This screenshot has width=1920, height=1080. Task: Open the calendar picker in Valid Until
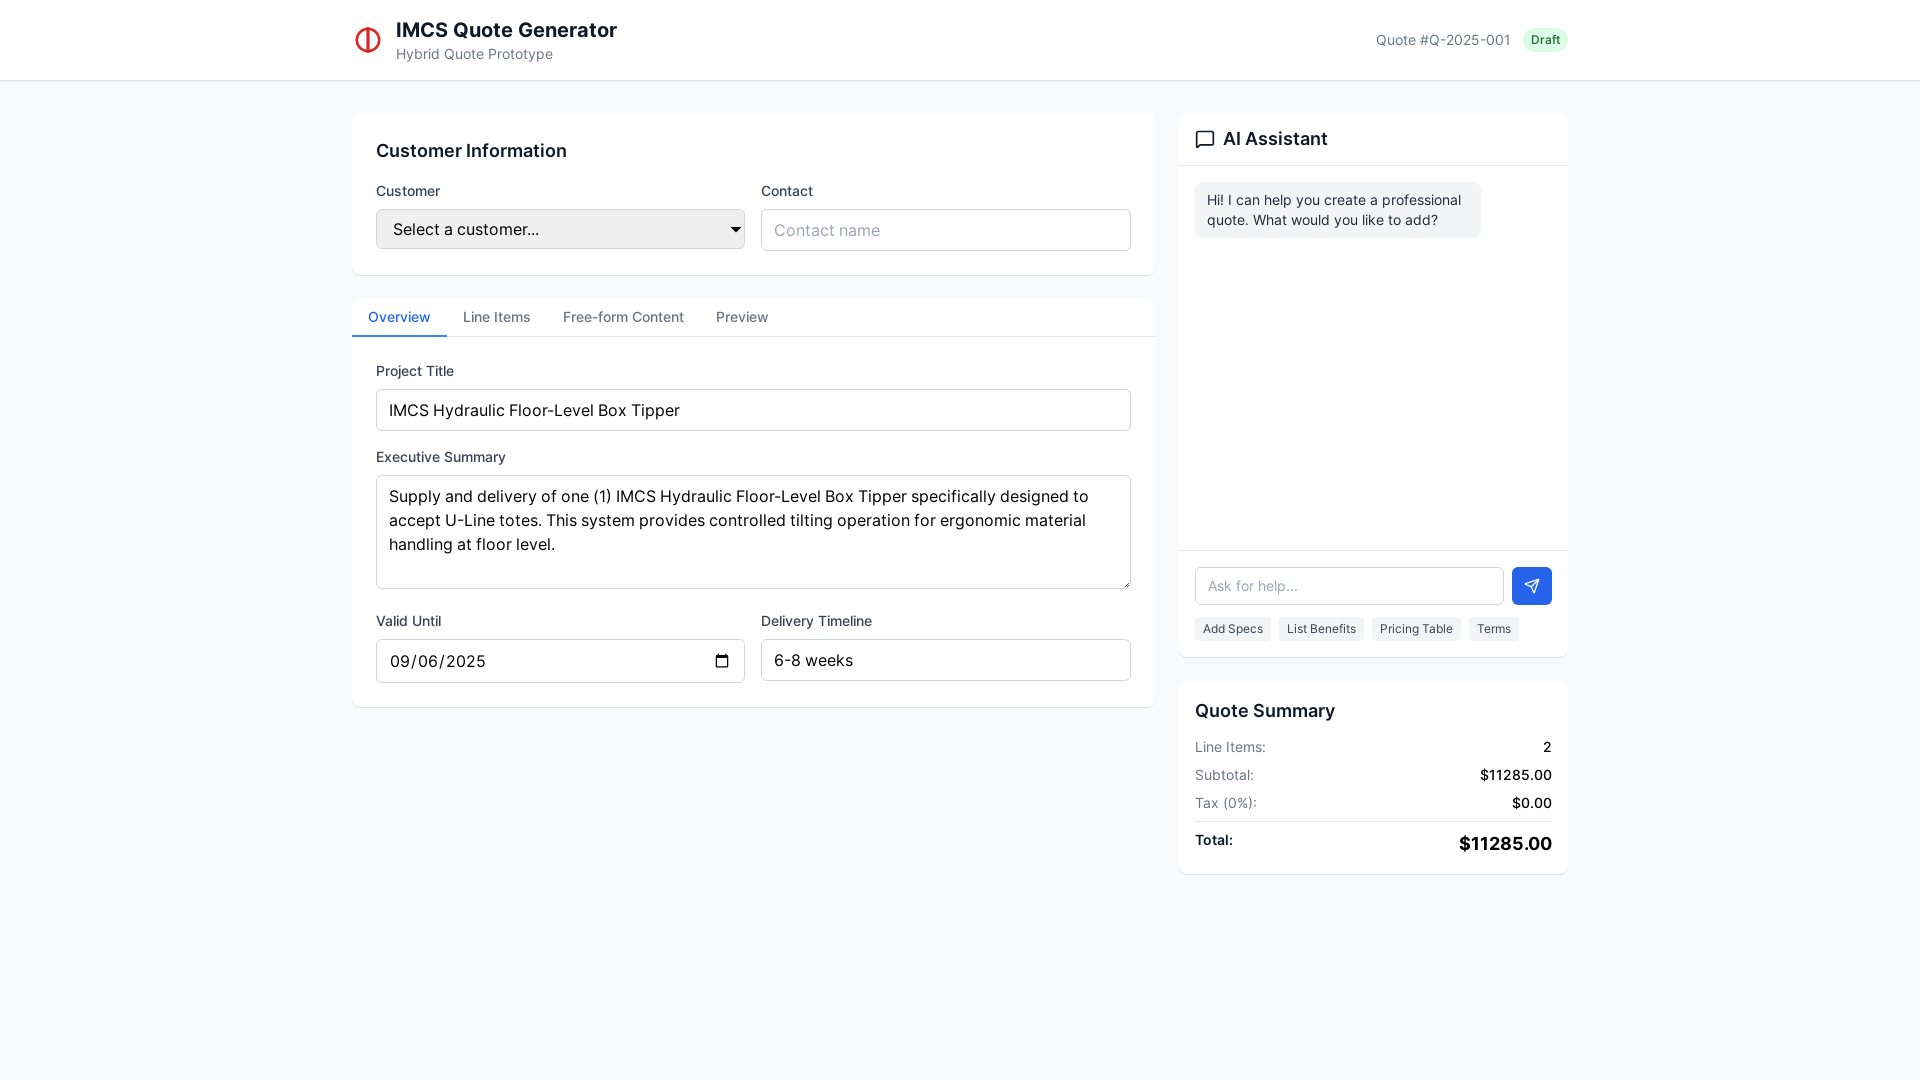(722, 661)
